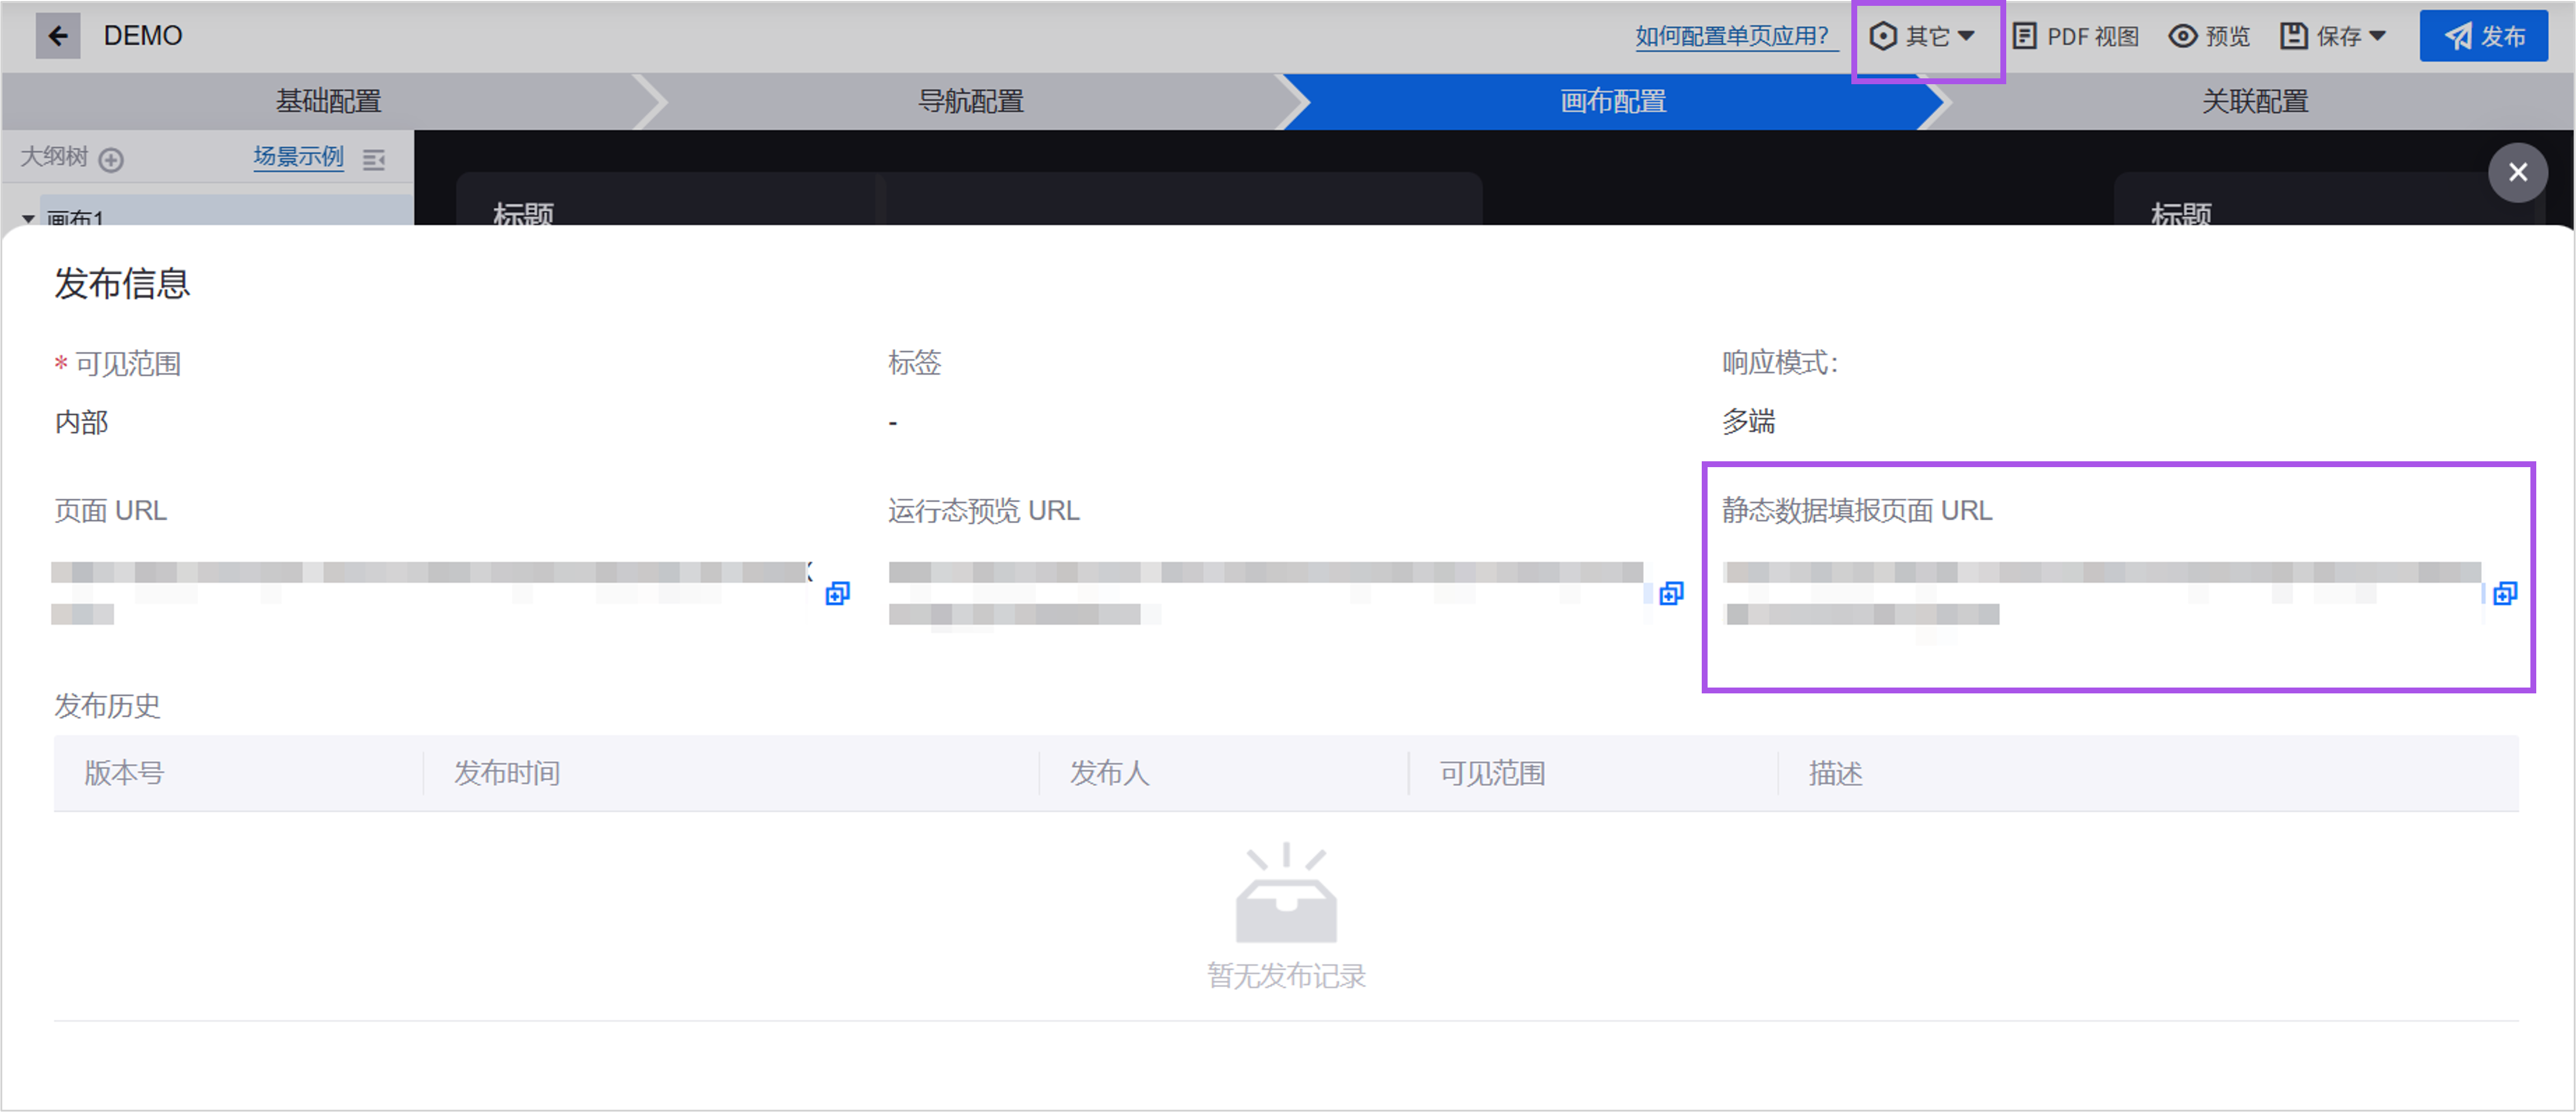Collapse the 画布1 node in the outline tree
This screenshot has height=1112, width=2576.
click(x=28, y=220)
